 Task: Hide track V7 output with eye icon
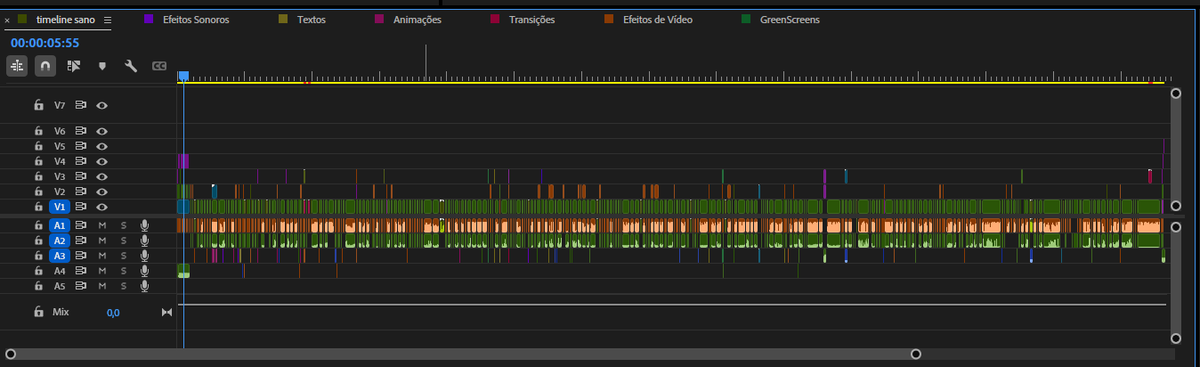[102, 105]
